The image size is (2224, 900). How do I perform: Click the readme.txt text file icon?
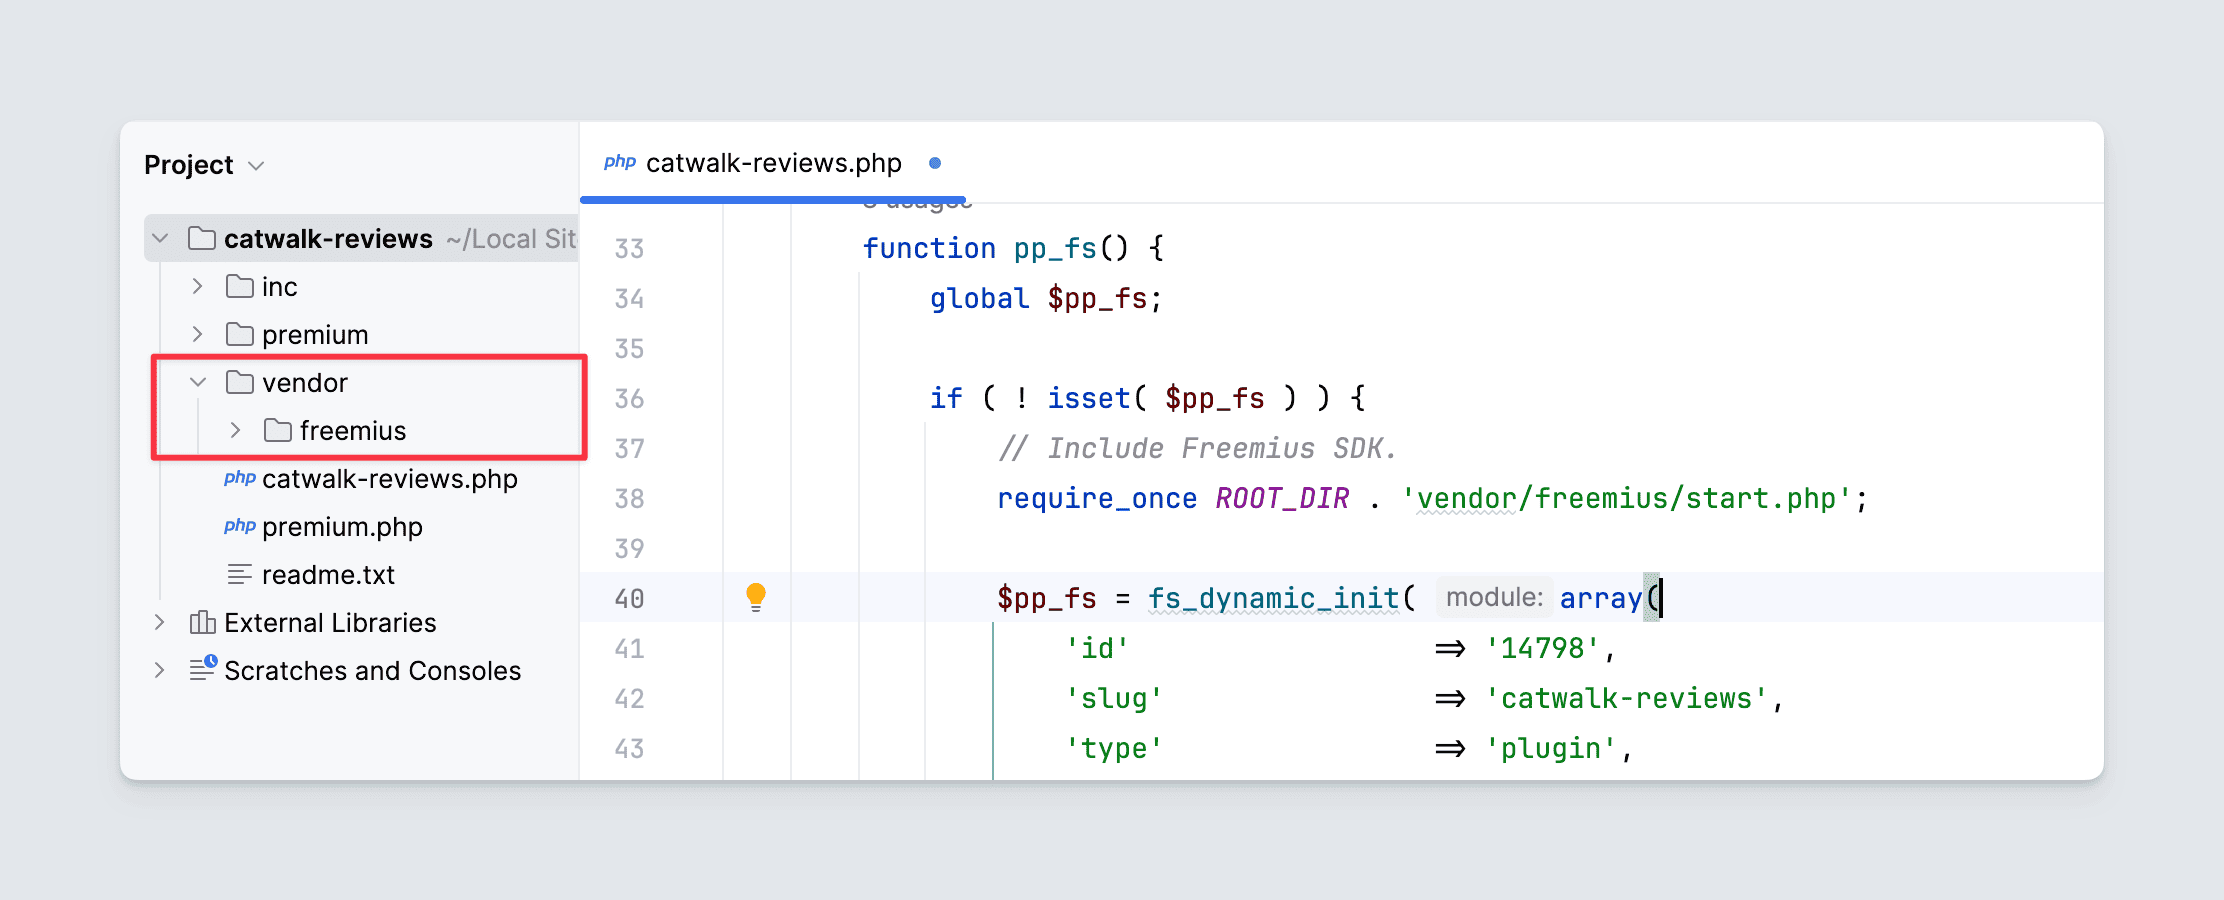click(240, 574)
